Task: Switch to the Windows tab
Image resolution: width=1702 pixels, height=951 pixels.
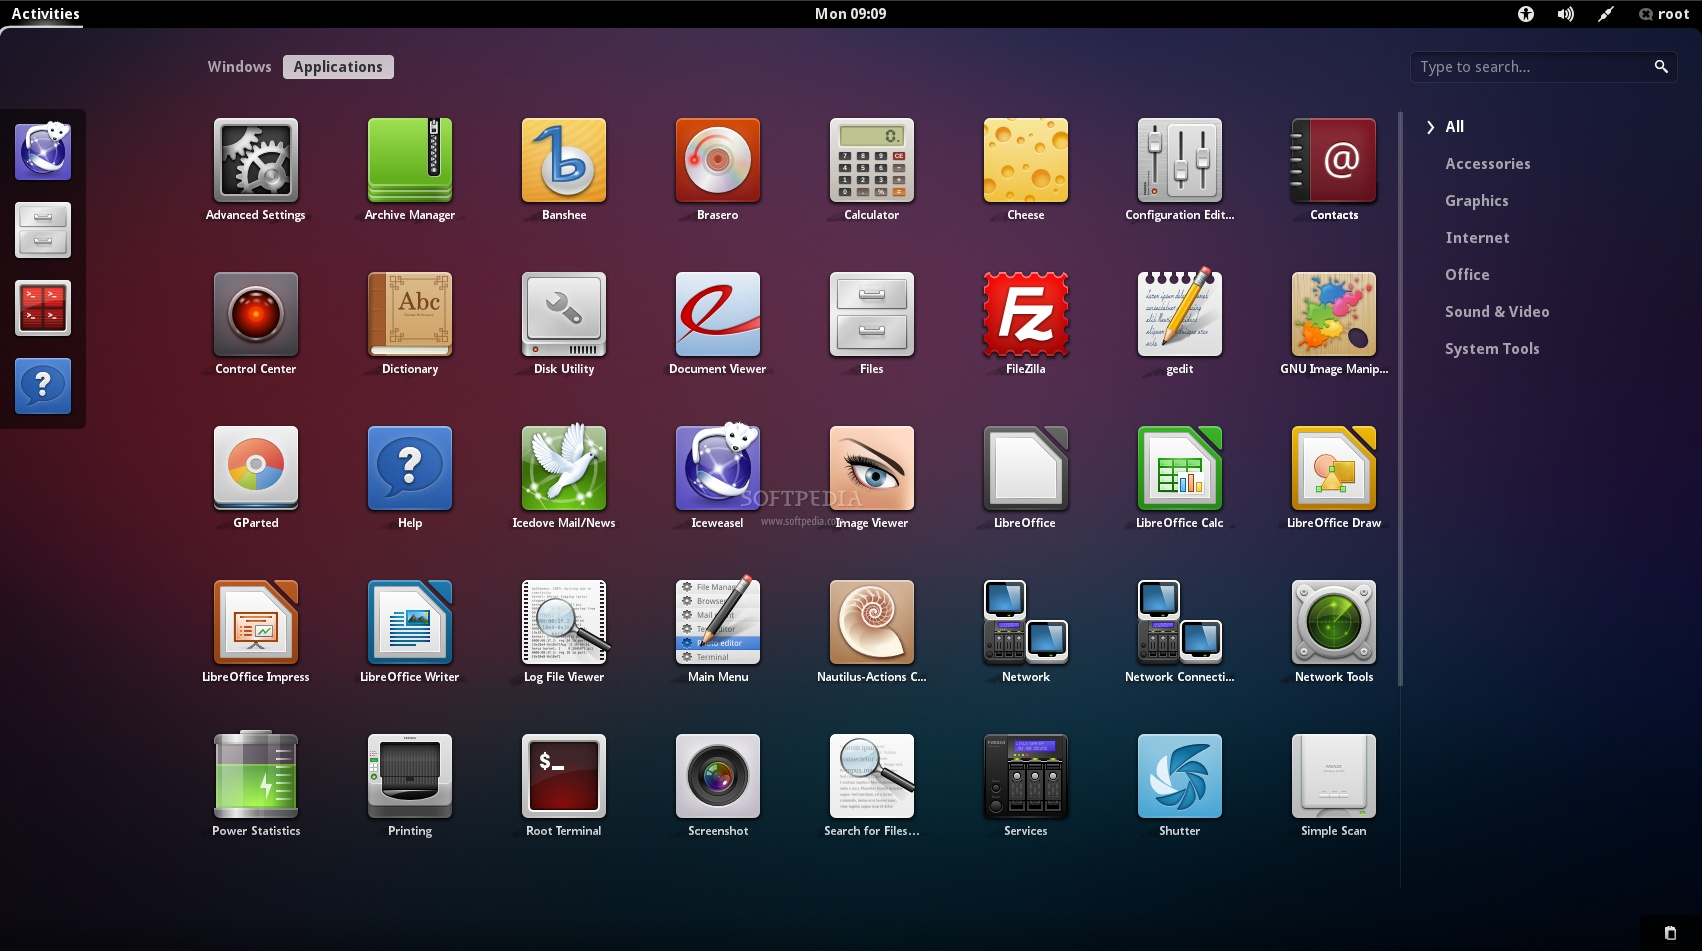Action: coord(239,67)
